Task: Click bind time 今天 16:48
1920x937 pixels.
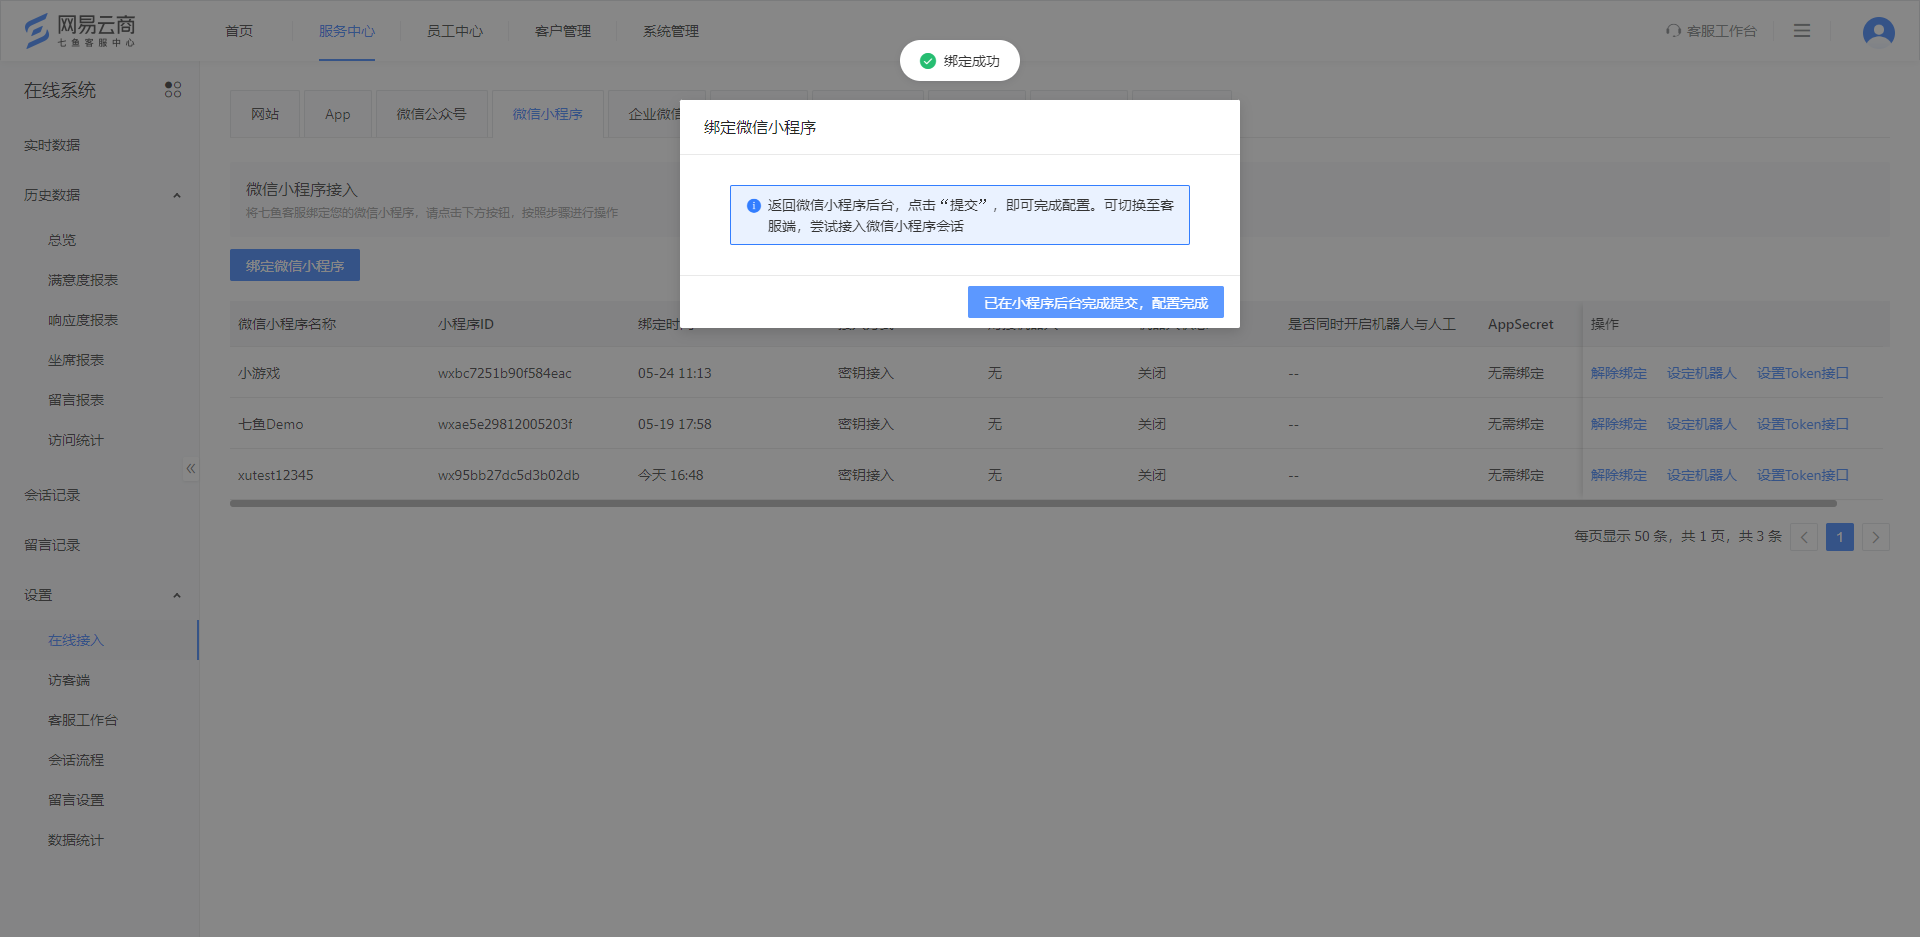Action: pyautogui.click(x=671, y=475)
